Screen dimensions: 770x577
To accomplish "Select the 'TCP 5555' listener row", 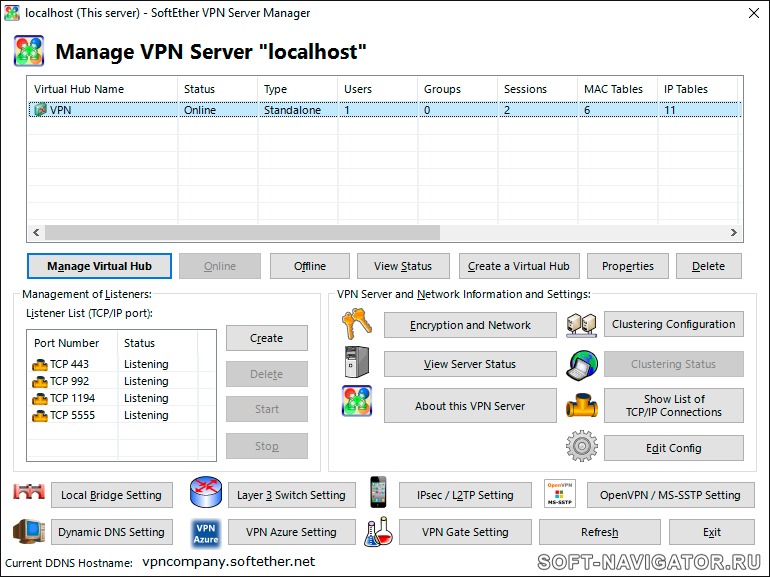I will [x=121, y=415].
